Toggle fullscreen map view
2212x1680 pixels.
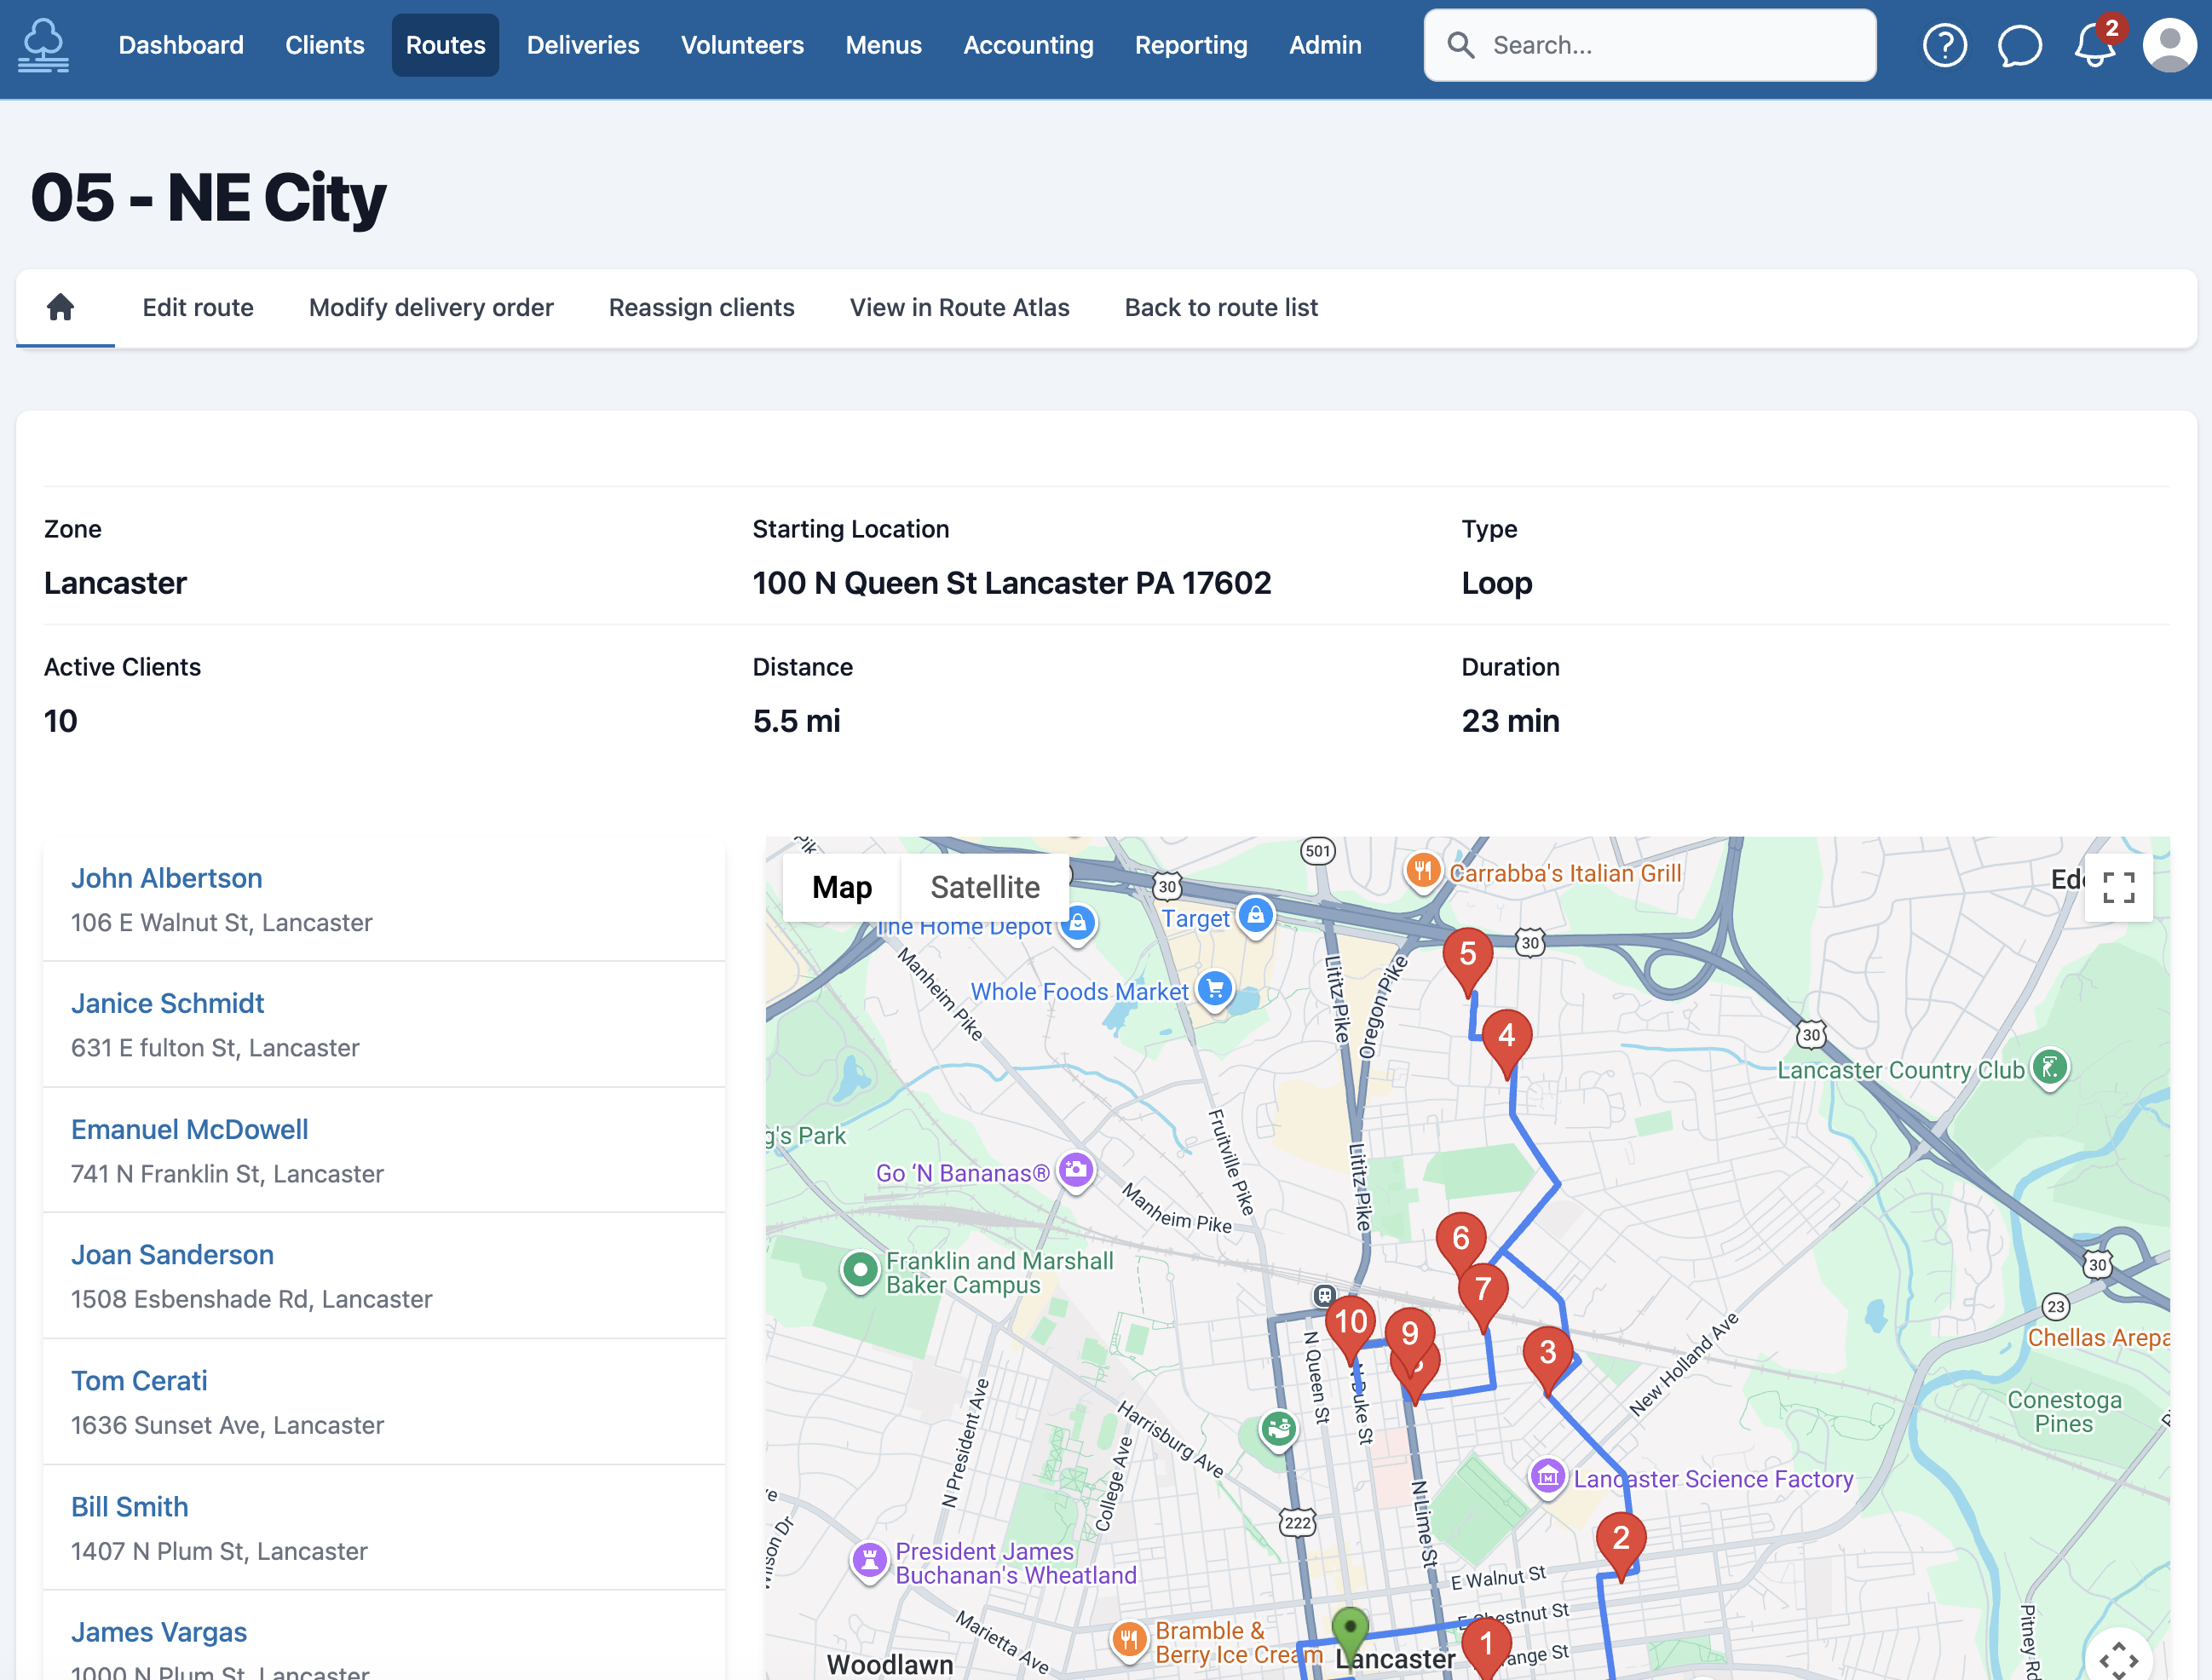pos(2118,887)
